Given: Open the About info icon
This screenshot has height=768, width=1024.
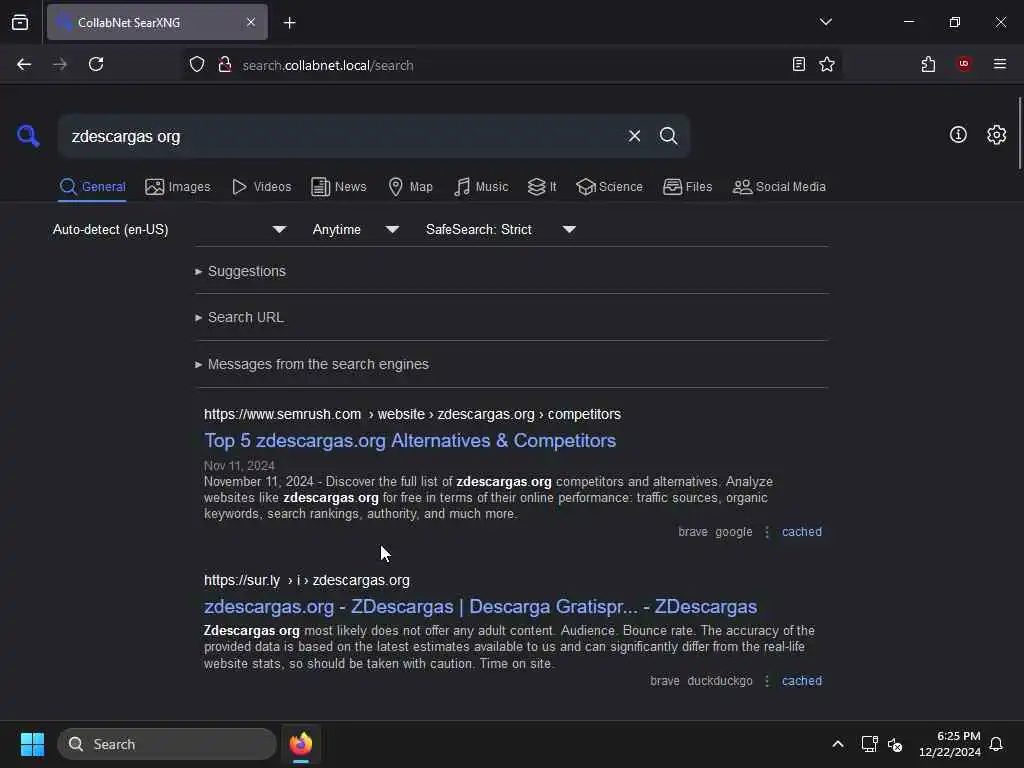Looking at the screenshot, I should (958, 135).
